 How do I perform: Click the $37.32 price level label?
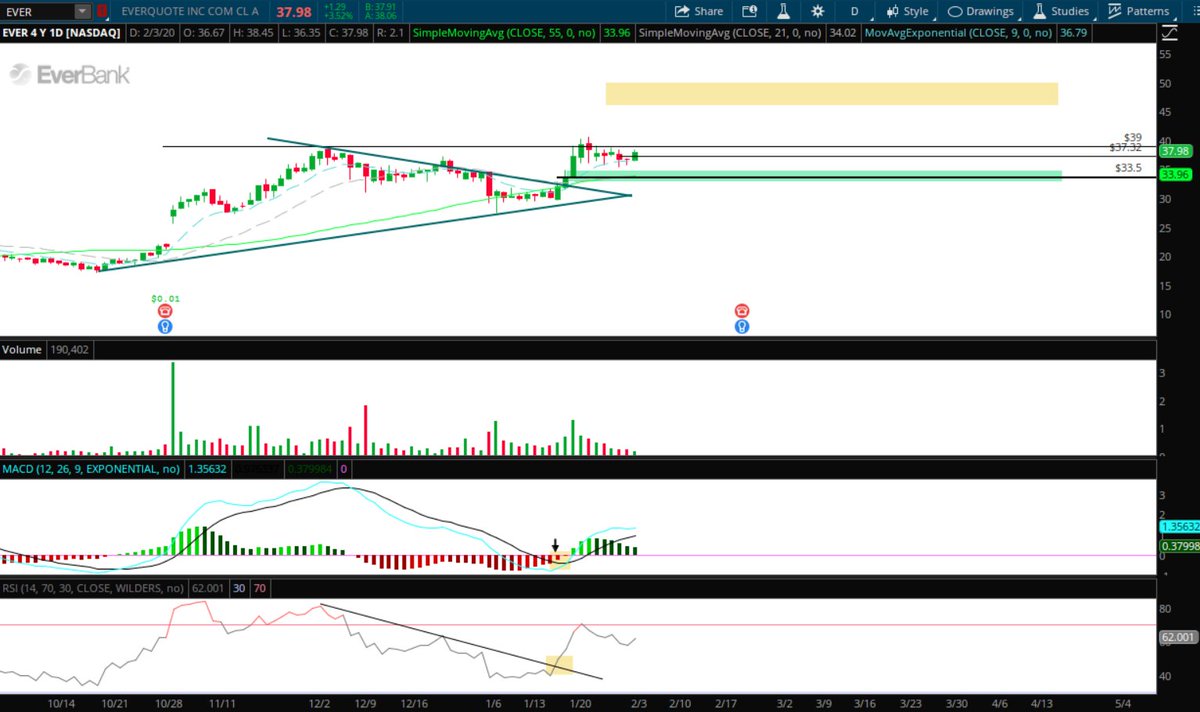[1126, 147]
